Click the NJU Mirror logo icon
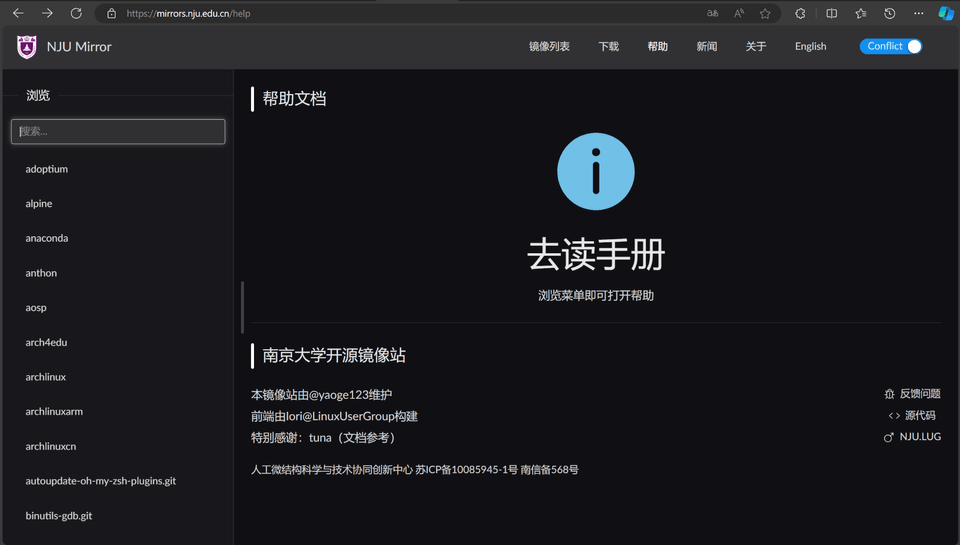The image size is (960, 545). point(27,47)
